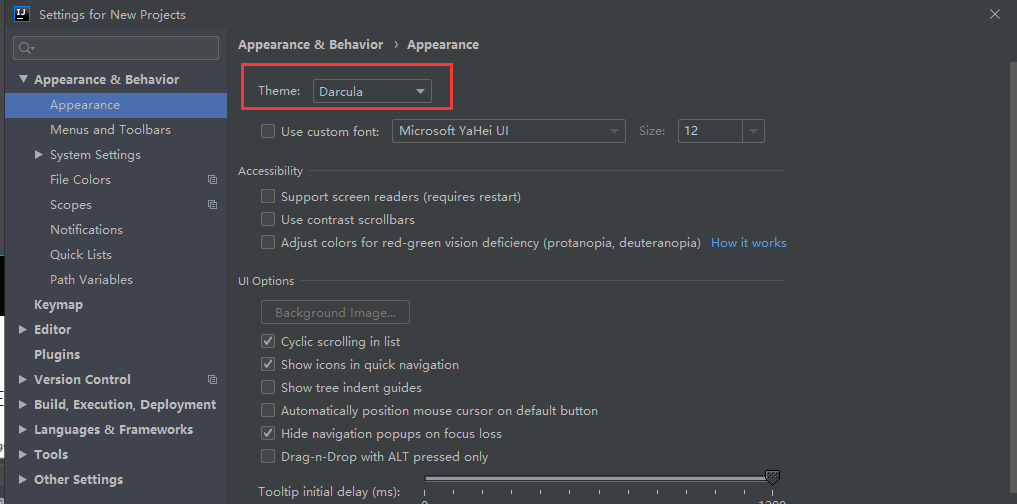Image resolution: width=1017 pixels, height=504 pixels.
Task: Expand Build, Execution, Deployment node
Action: pos(23,405)
